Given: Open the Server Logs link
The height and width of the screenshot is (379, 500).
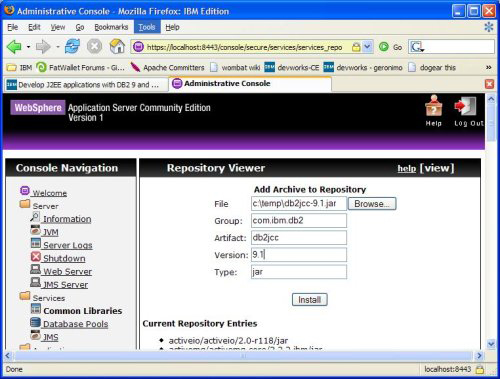Looking at the screenshot, I should [x=68, y=245].
